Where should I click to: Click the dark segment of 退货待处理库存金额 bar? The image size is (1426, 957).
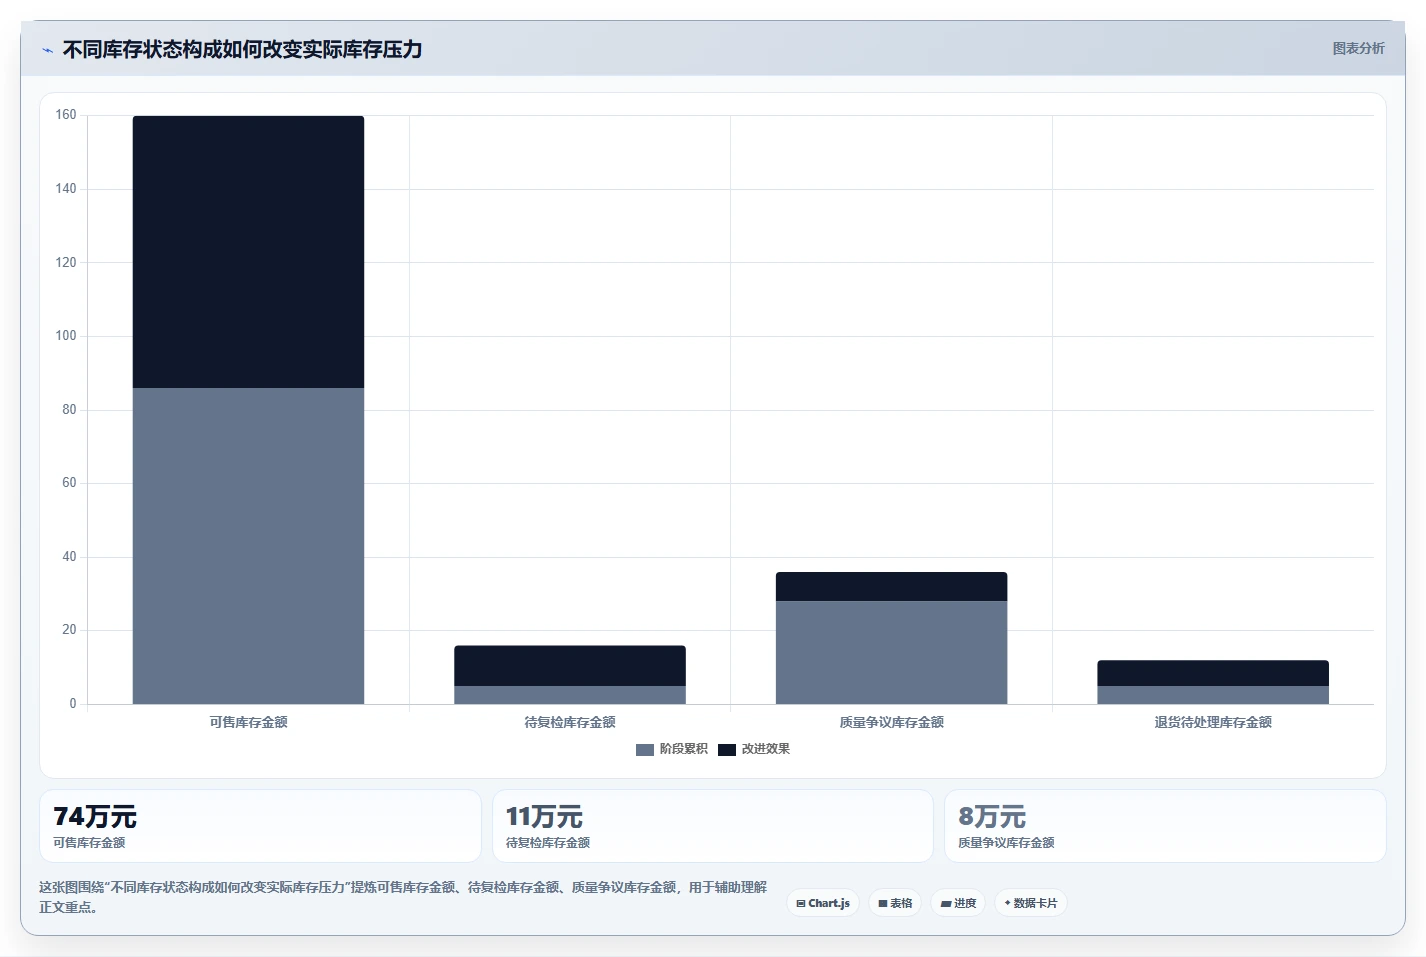(x=1213, y=673)
